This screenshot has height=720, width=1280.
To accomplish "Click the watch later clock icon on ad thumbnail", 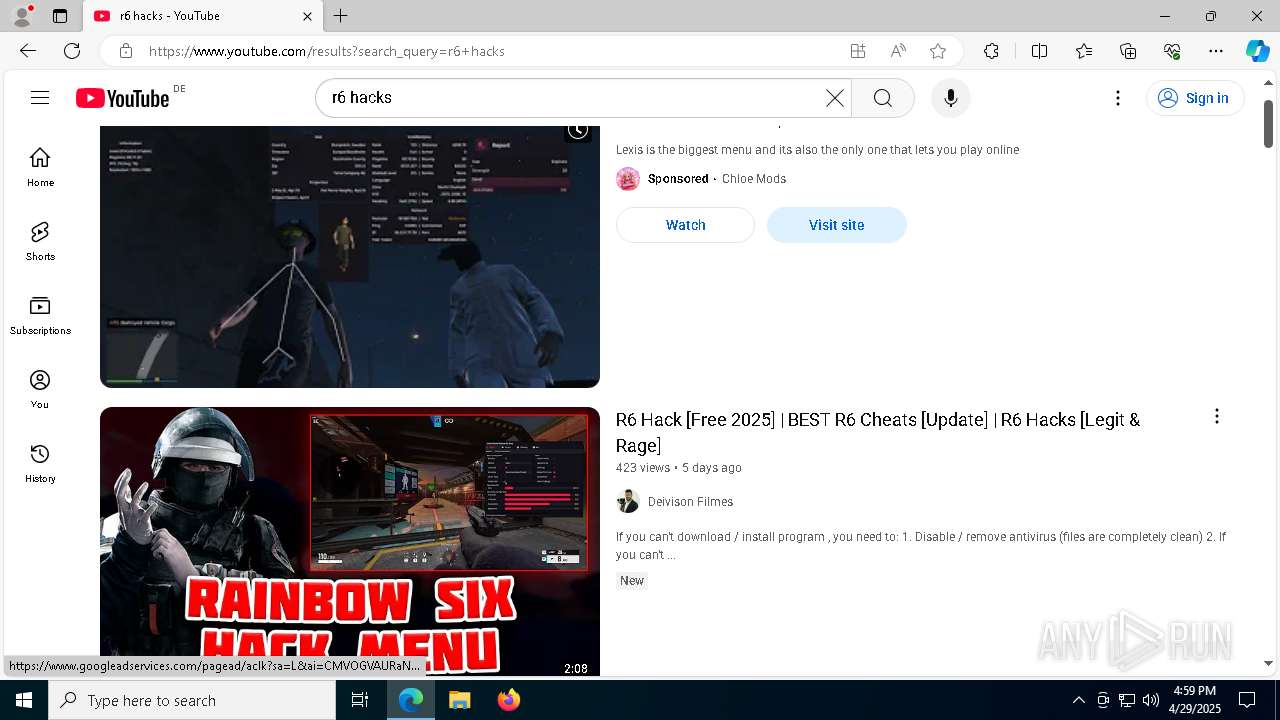I will [578, 130].
